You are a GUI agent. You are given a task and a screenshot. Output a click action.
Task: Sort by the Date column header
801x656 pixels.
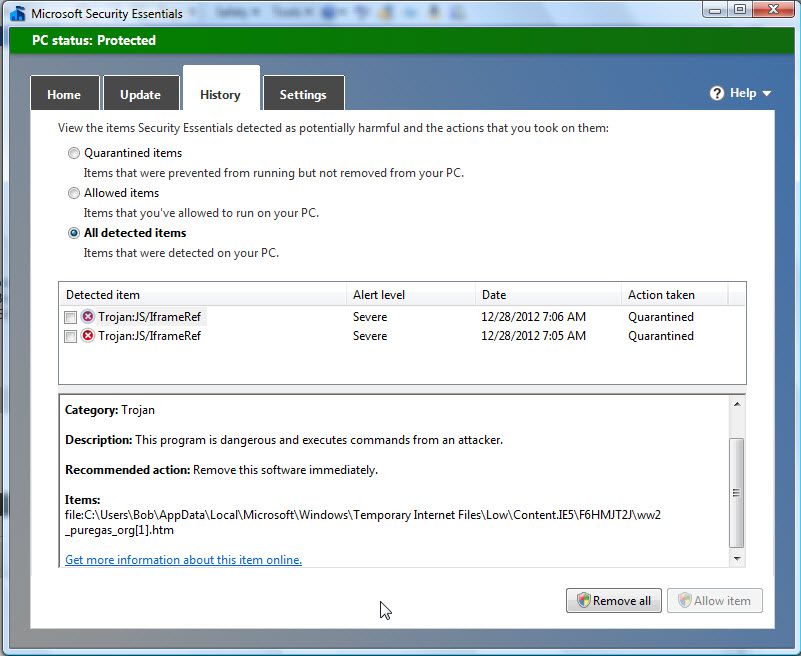pos(549,295)
